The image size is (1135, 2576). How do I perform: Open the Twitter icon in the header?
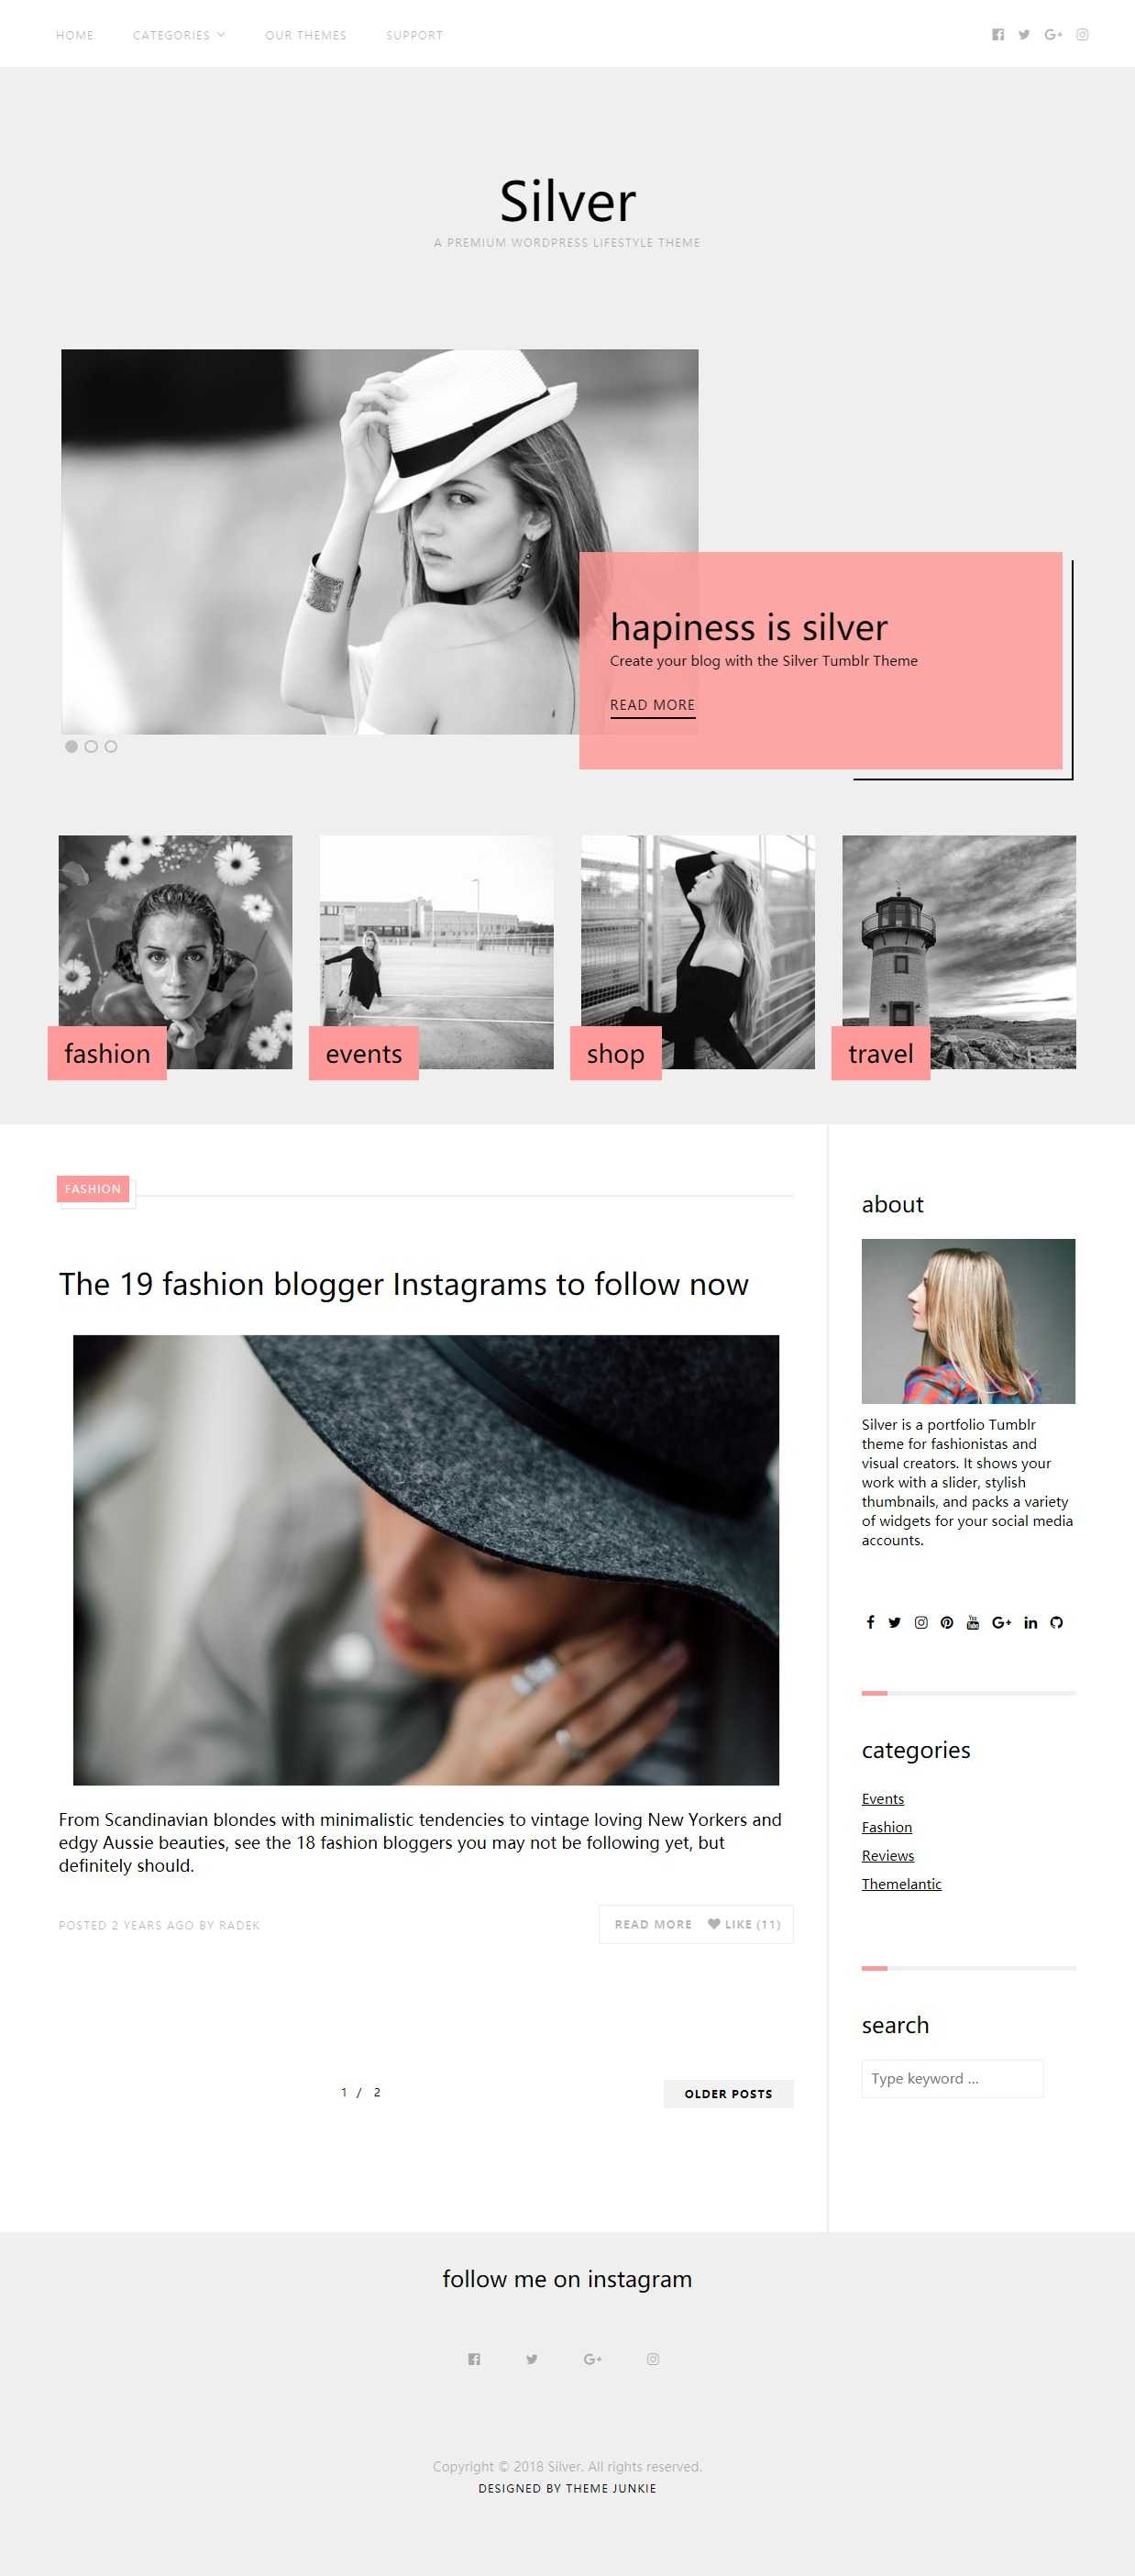click(x=1024, y=35)
